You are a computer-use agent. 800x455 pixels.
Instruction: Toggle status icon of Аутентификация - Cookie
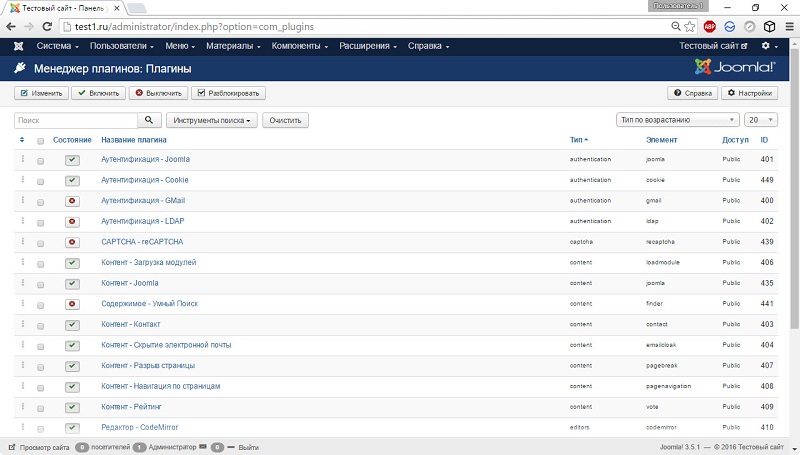(72, 181)
